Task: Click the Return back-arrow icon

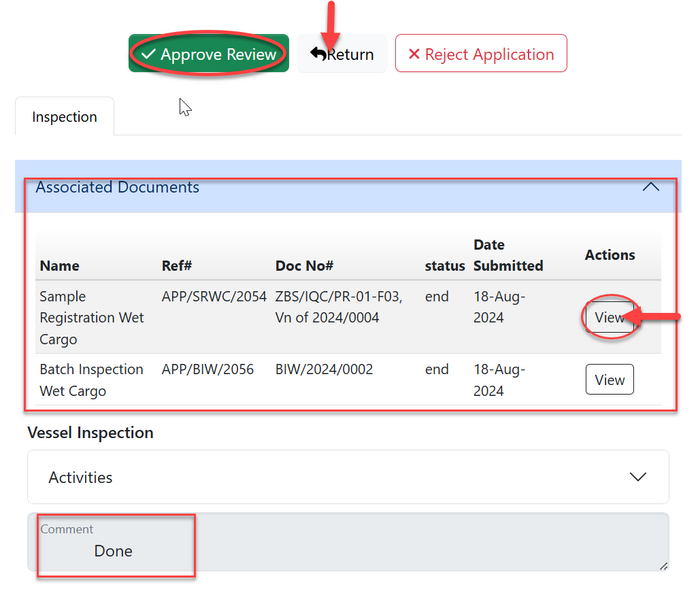Action: point(318,54)
